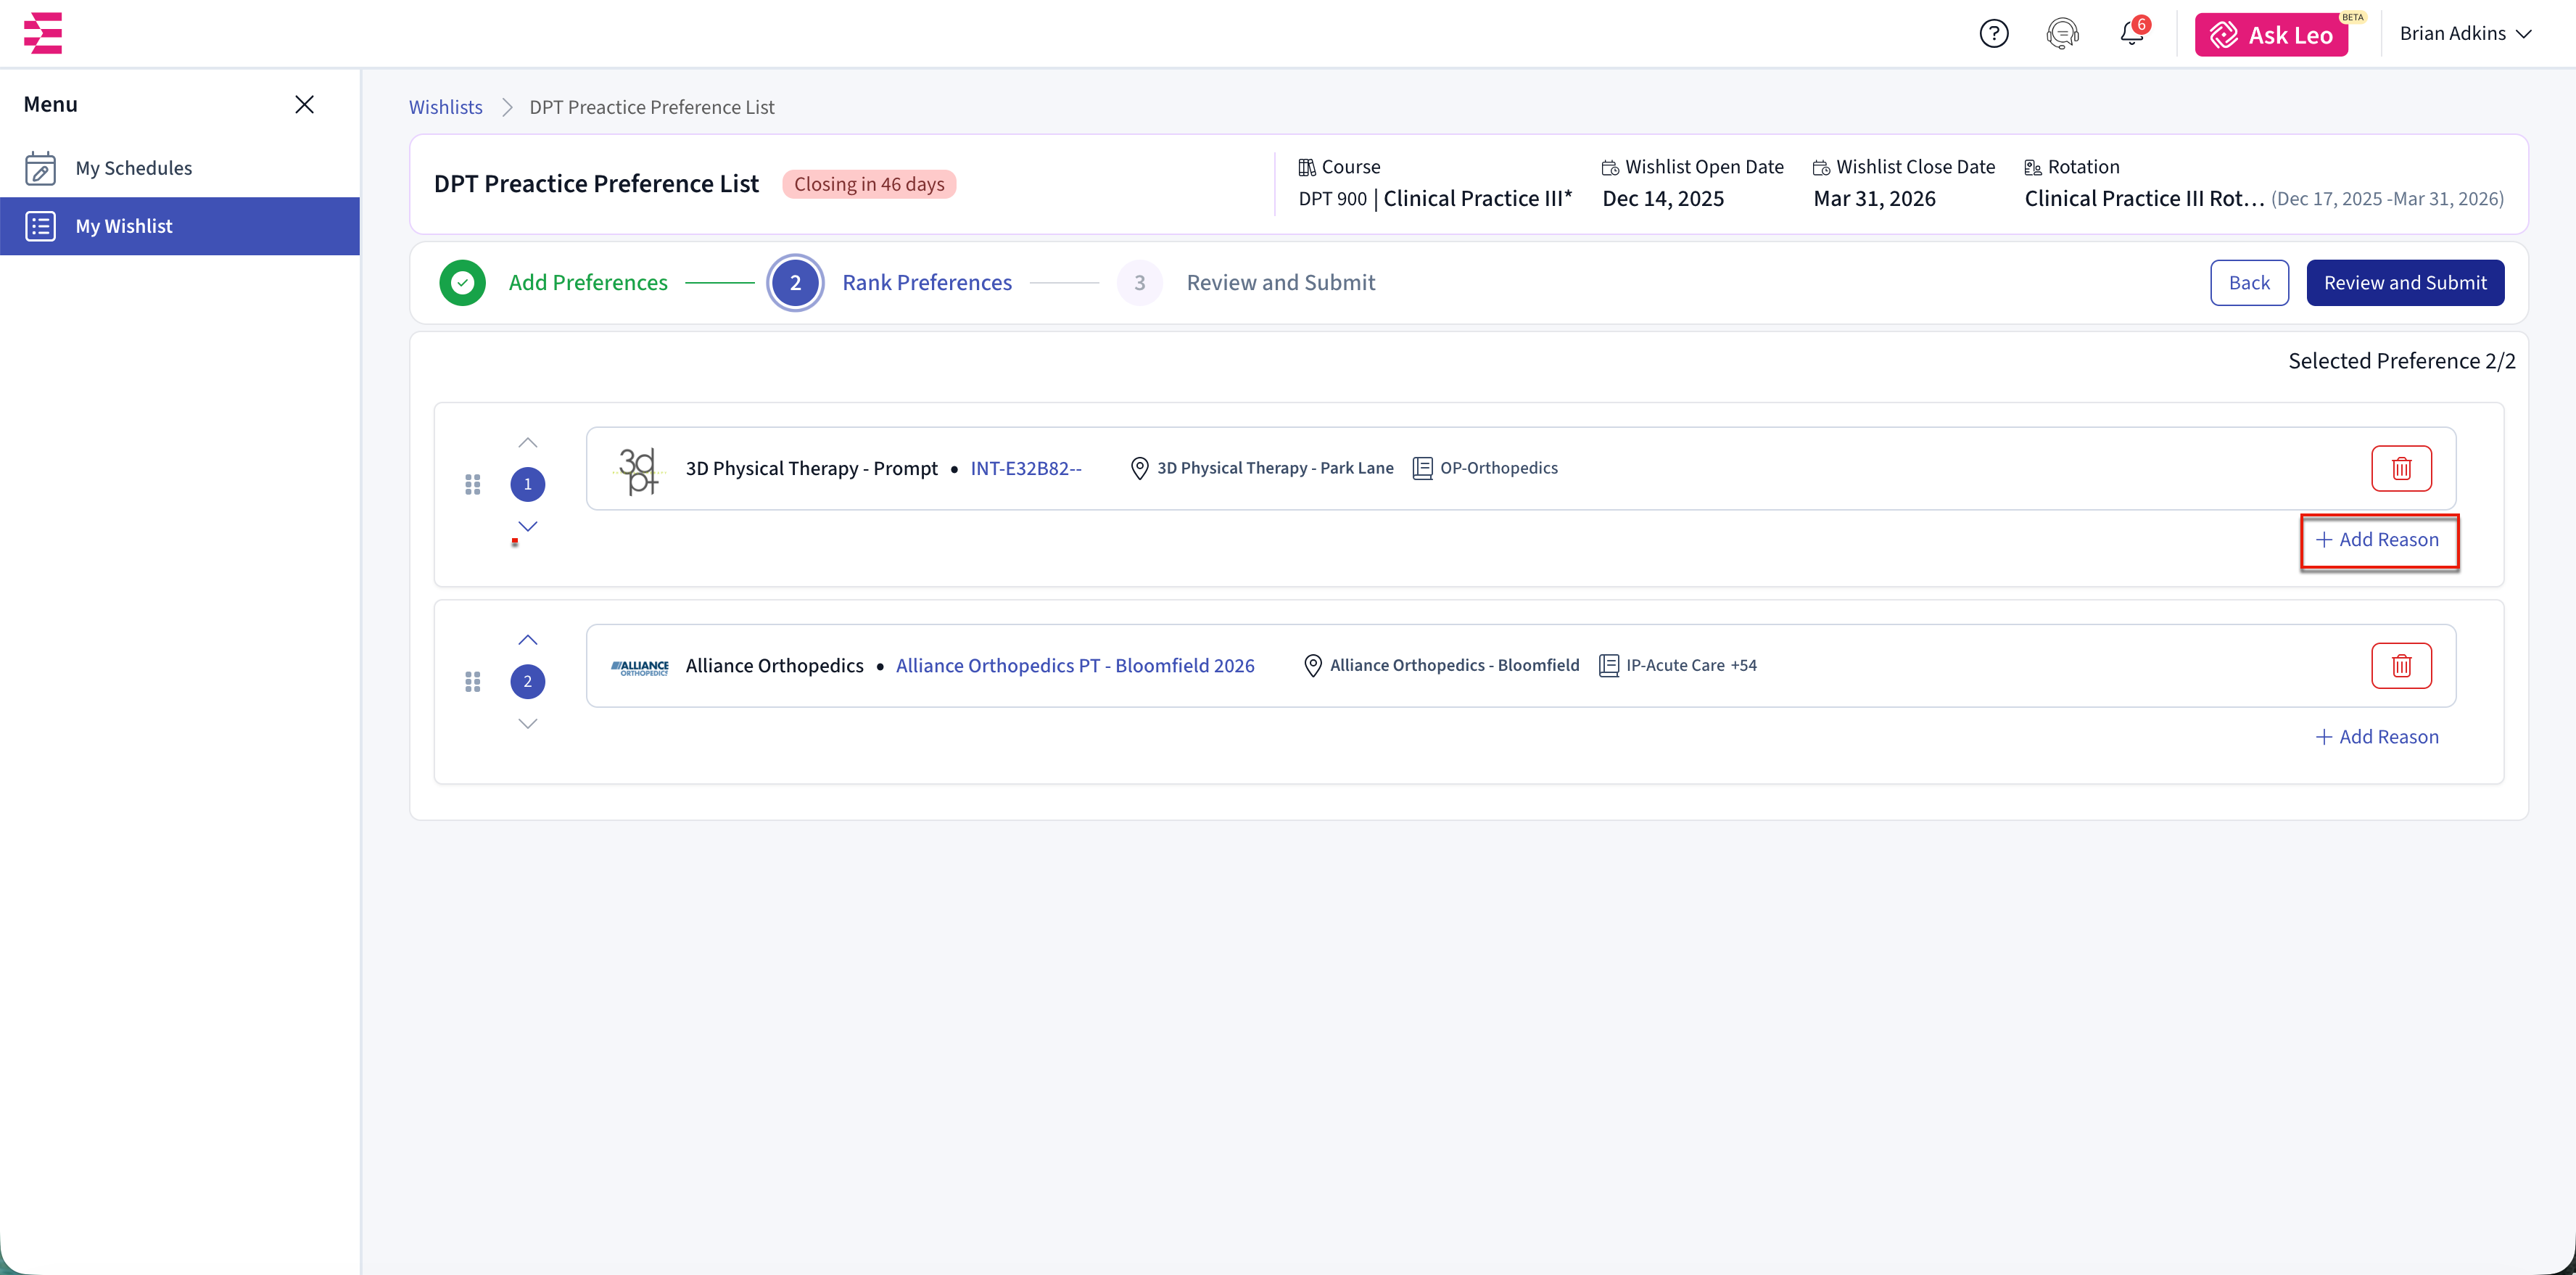Open the Wishlists breadcrumb link

(445, 107)
